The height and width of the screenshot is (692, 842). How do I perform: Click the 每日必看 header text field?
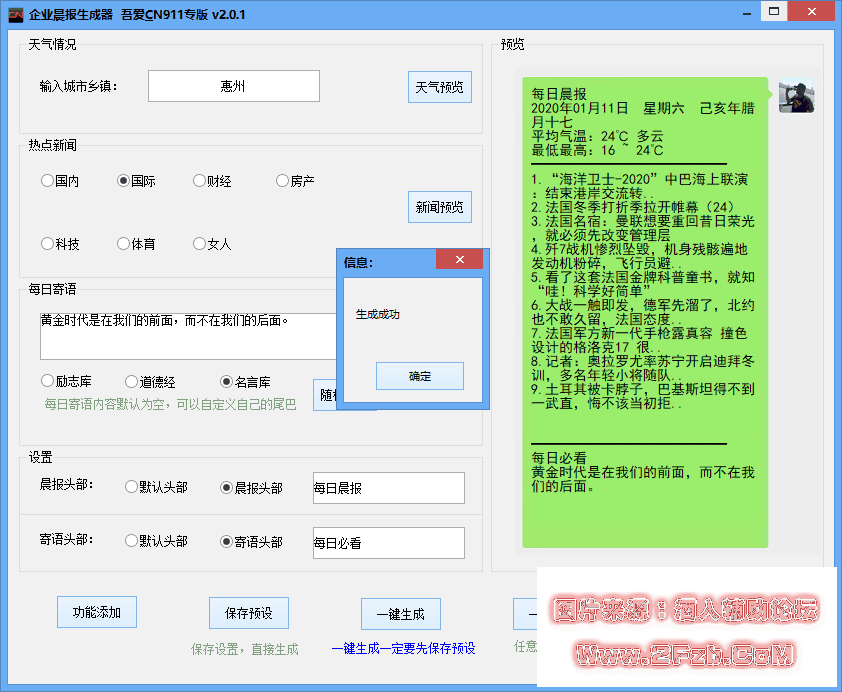388,543
